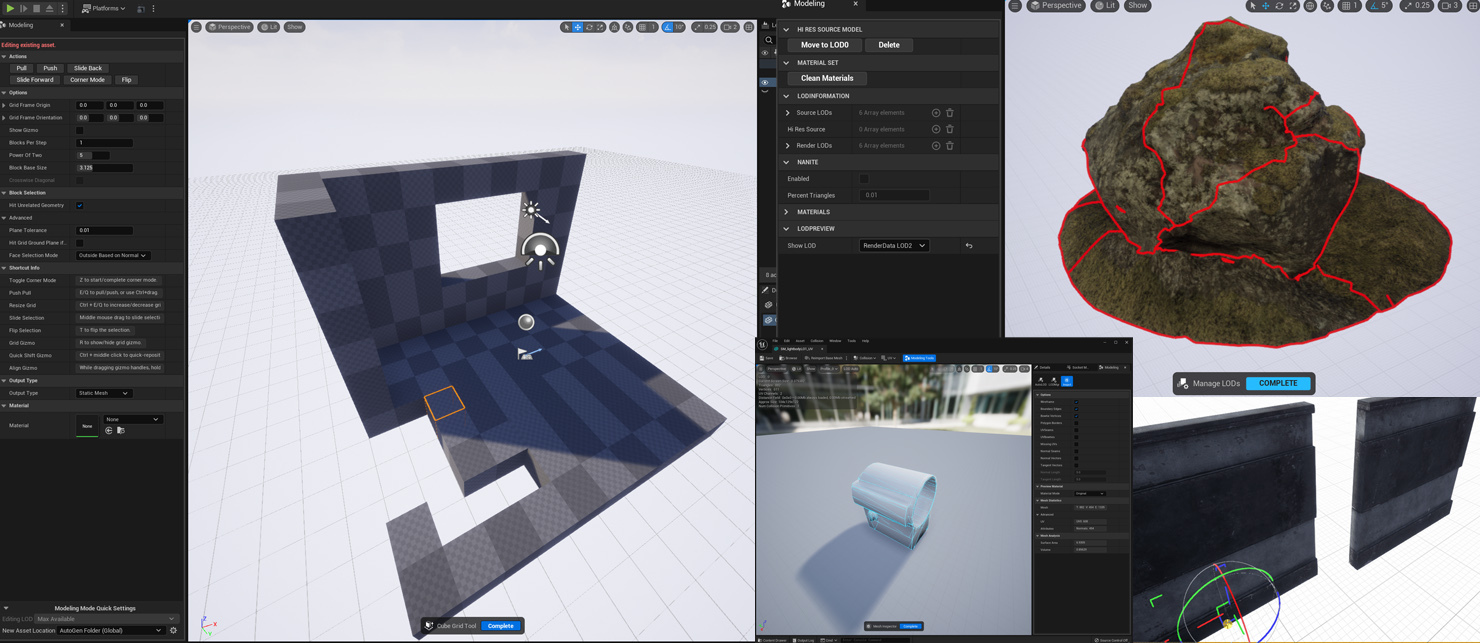Activate Select mode arrow in Cube Grid viewport toolbar
This screenshot has width=1480, height=643.
point(566,27)
